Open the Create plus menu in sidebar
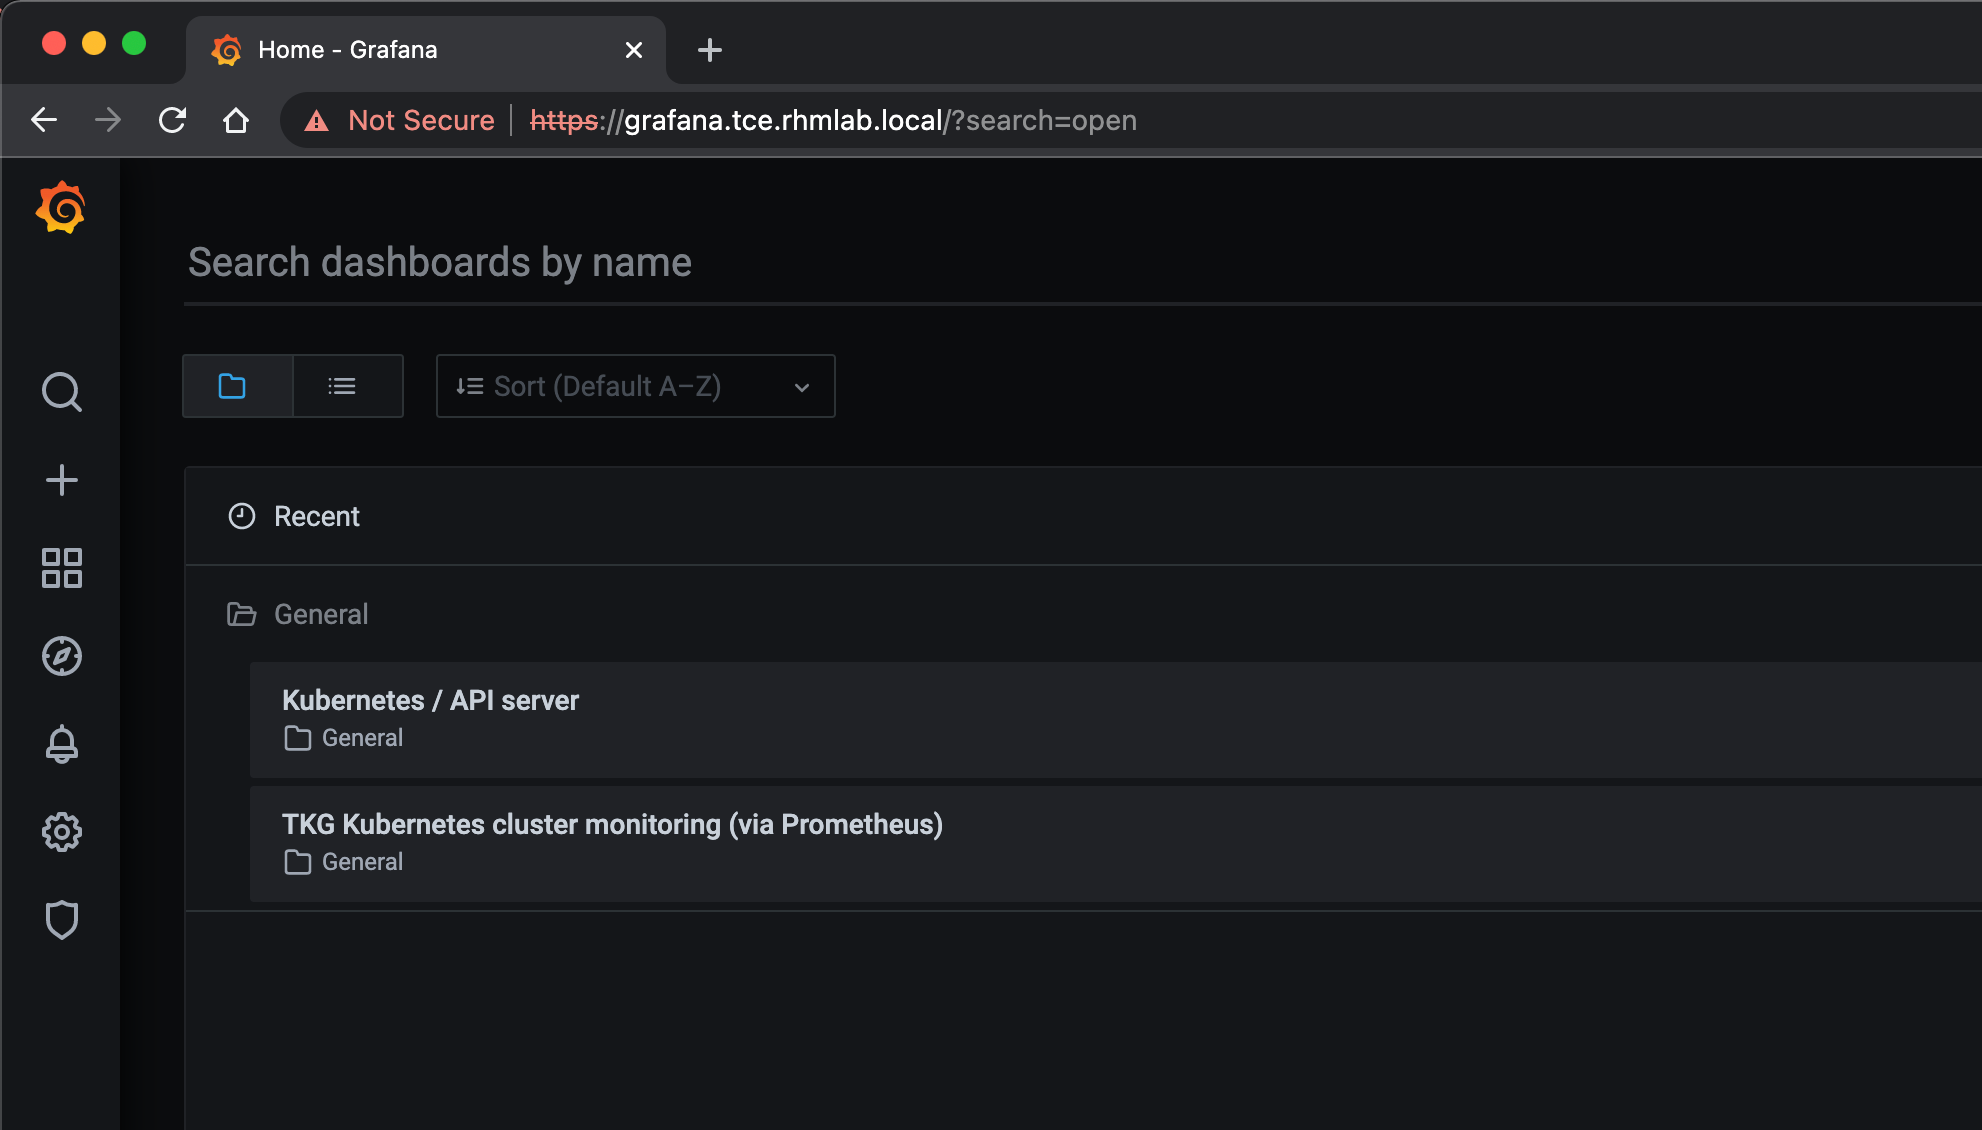The image size is (1982, 1130). (x=62, y=480)
